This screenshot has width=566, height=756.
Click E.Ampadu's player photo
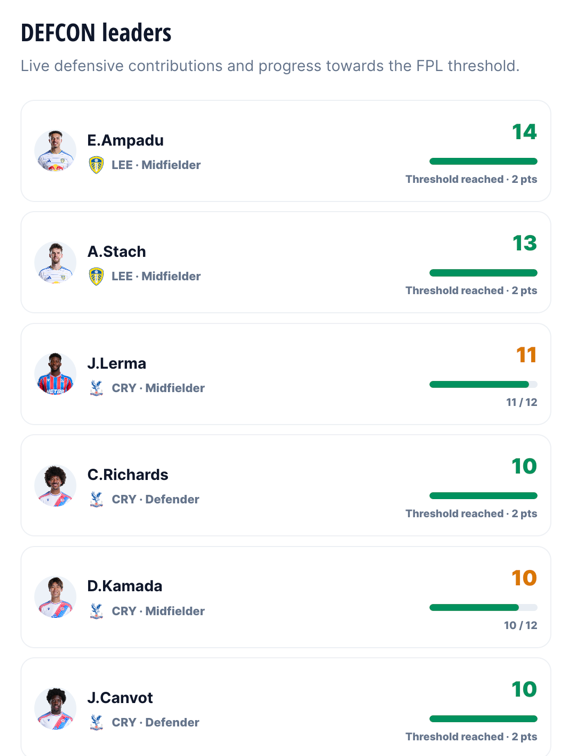pos(55,151)
